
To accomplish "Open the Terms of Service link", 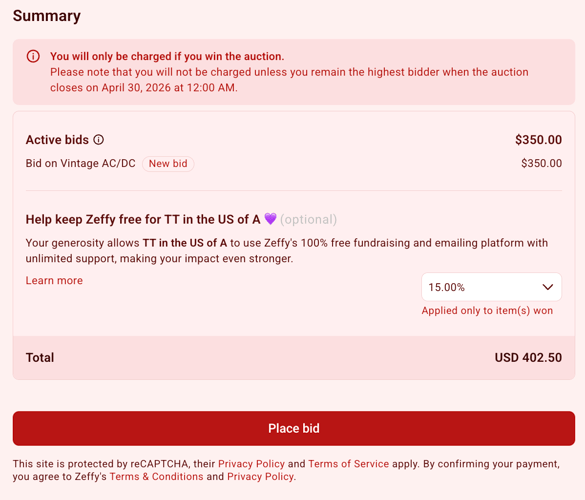I will click(348, 464).
